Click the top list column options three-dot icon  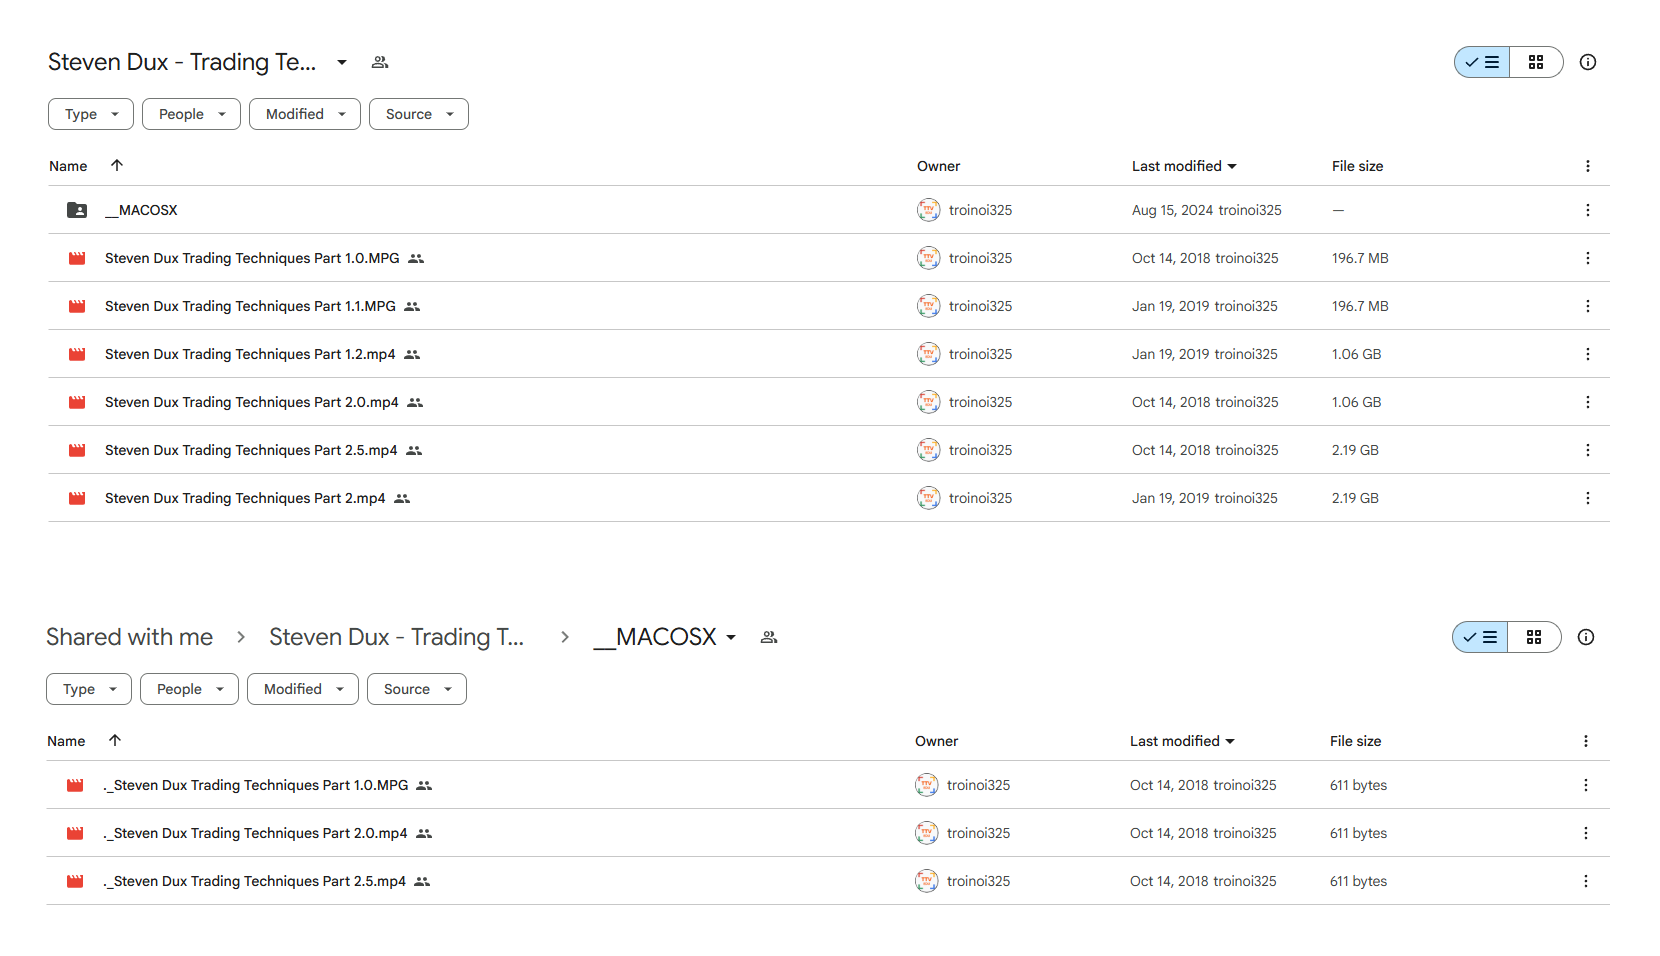(1587, 166)
